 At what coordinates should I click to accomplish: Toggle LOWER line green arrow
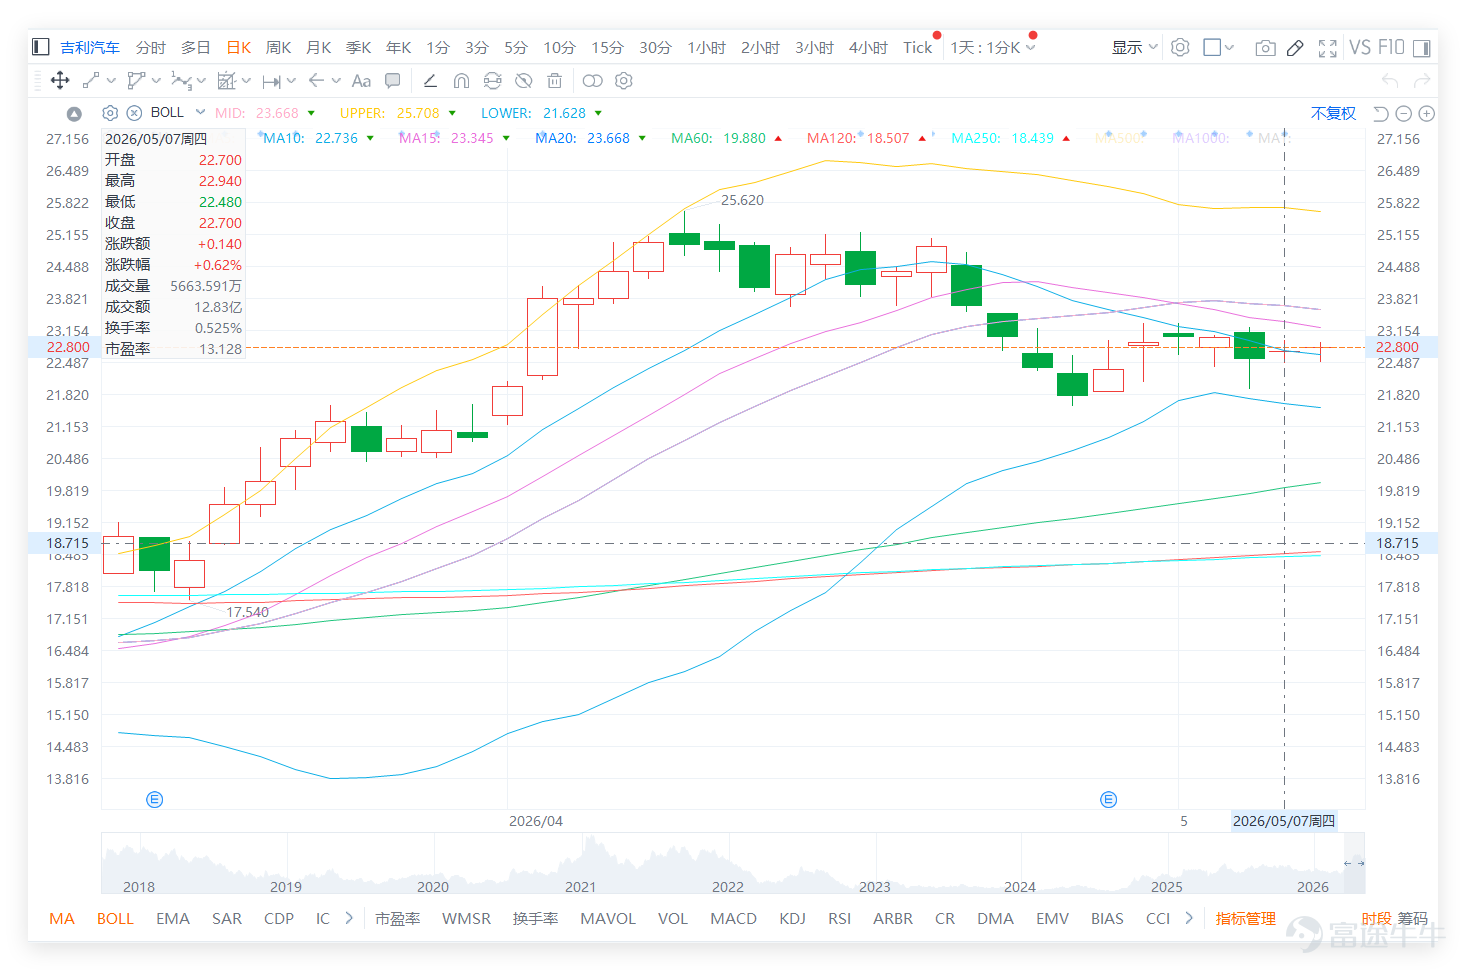coord(598,113)
